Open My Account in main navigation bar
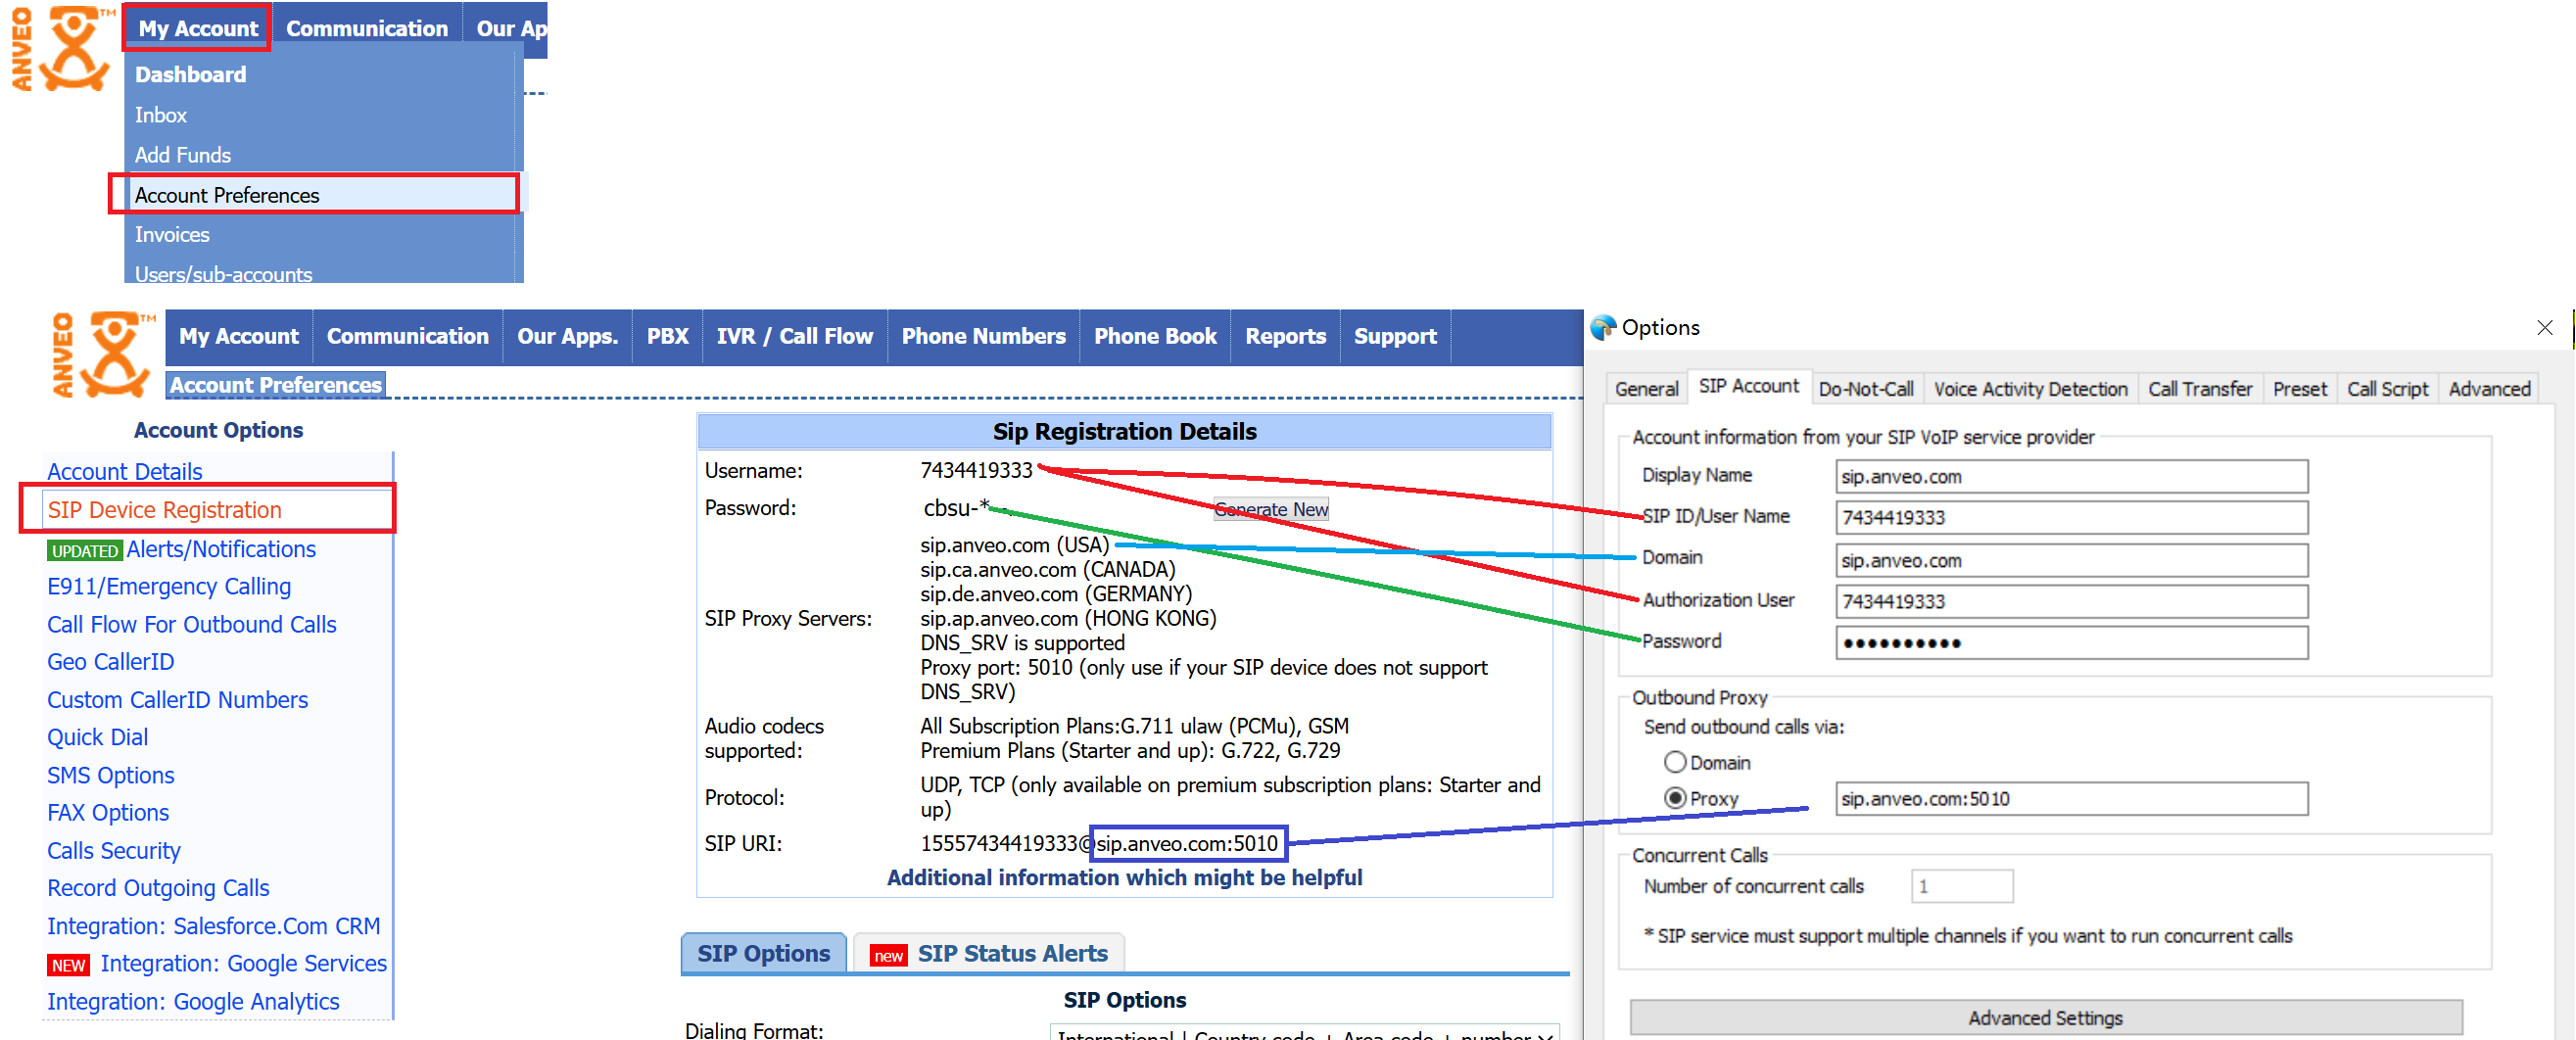2576x1040 pixels. (239, 337)
